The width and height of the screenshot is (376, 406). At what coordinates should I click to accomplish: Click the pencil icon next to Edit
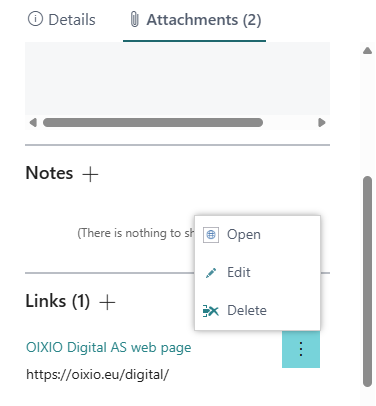211,273
